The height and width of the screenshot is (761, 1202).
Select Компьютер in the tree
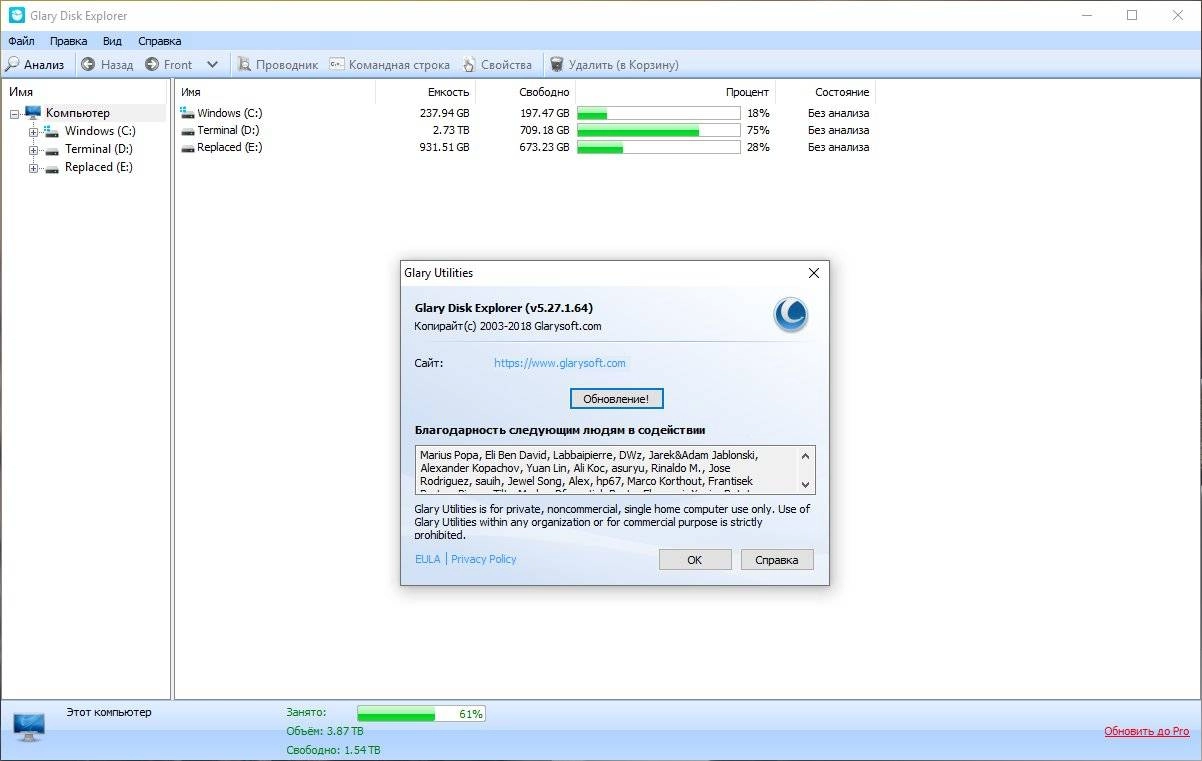pos(78,113)
